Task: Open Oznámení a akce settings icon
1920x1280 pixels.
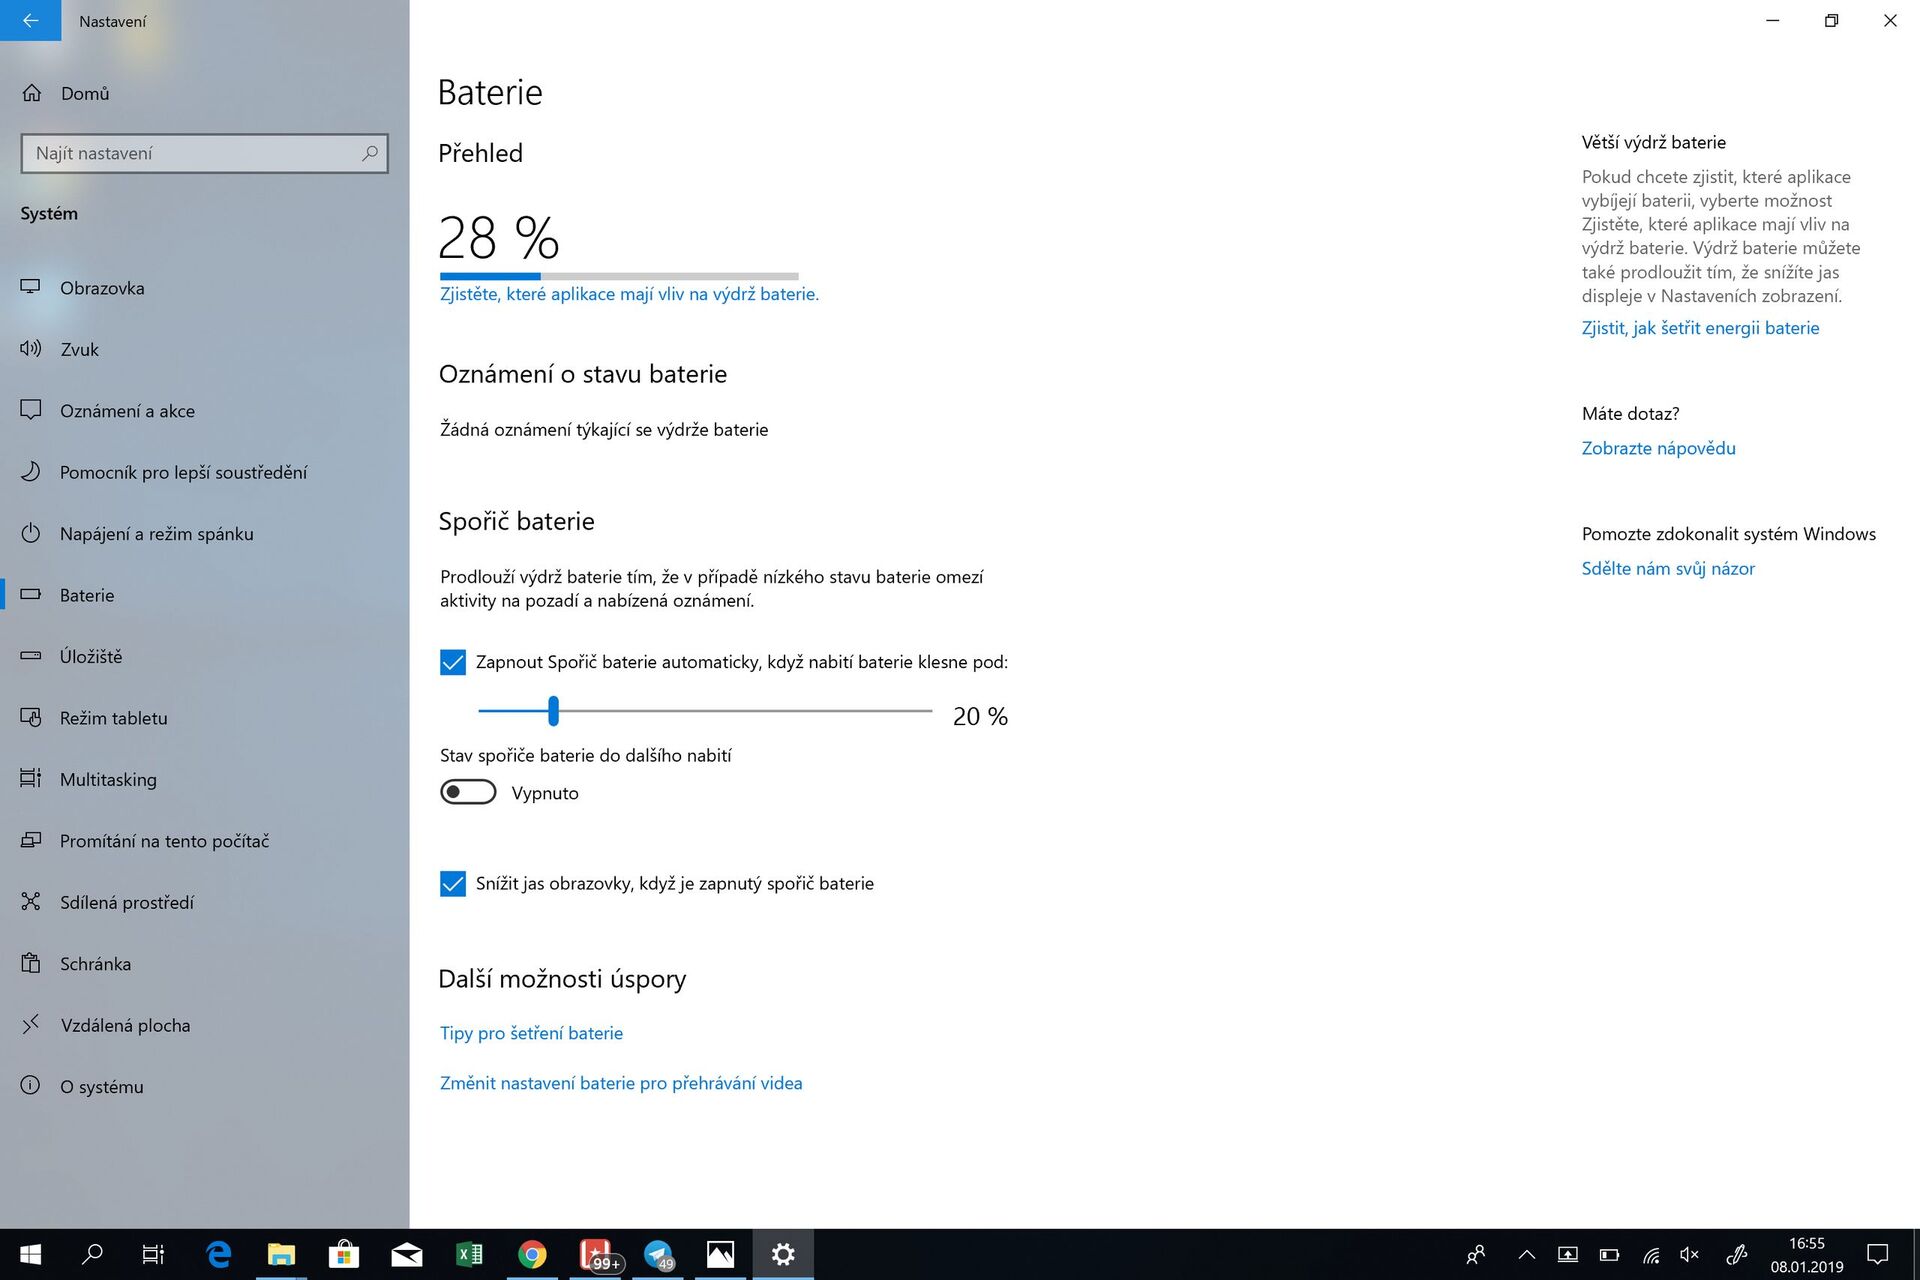Action: point(31,410)
